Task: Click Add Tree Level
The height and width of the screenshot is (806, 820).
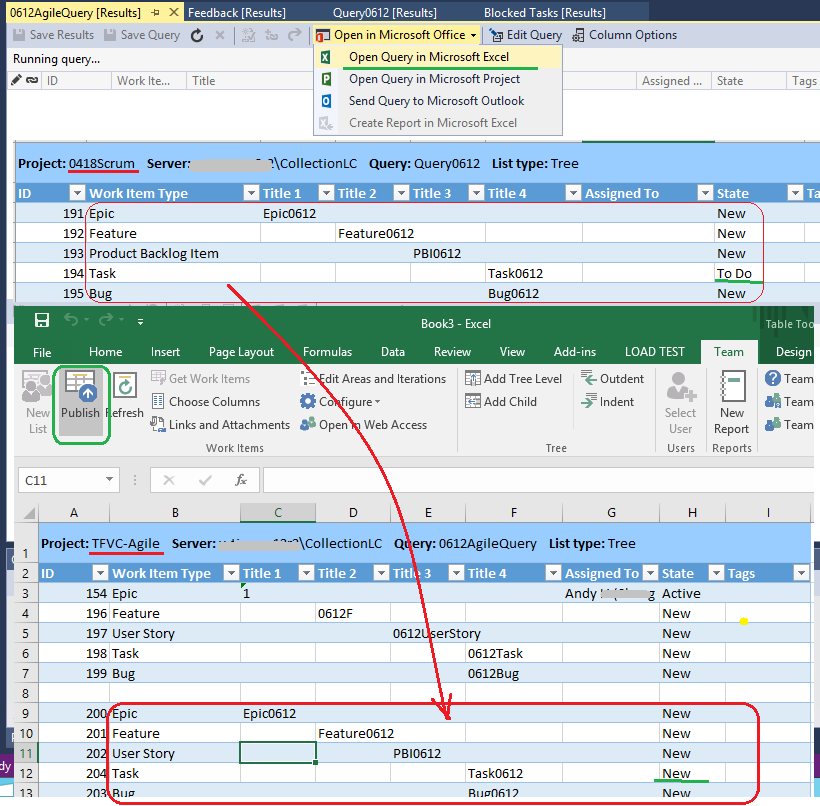Action: coord(514,379)
